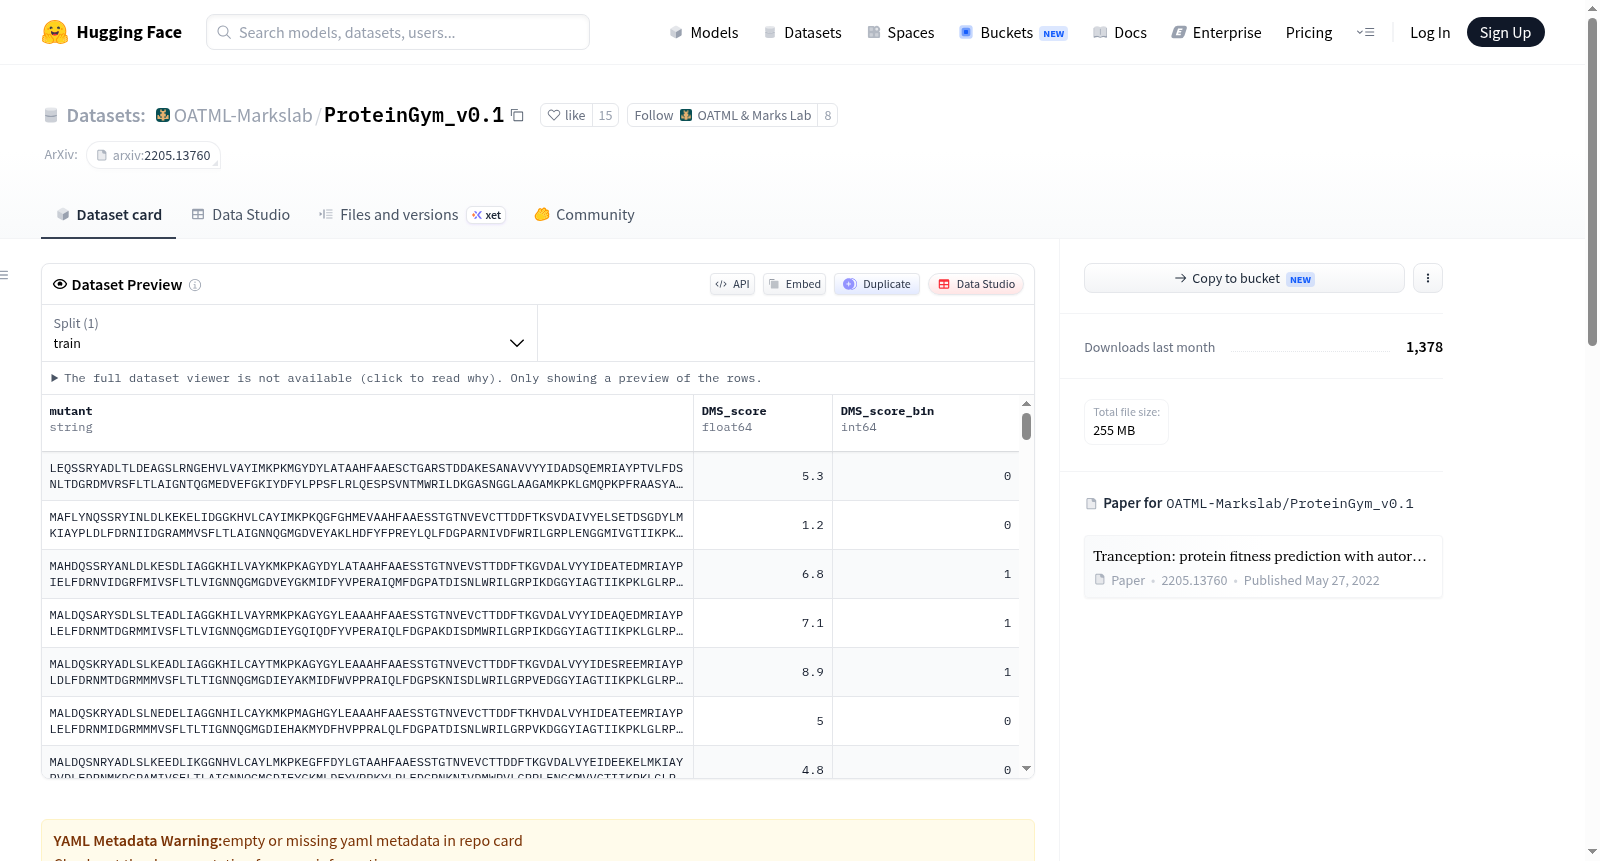The height and width of the screenshot is (861, 1600).
Task: Expand the navigation more-items icon
Action: (1365, 32)
